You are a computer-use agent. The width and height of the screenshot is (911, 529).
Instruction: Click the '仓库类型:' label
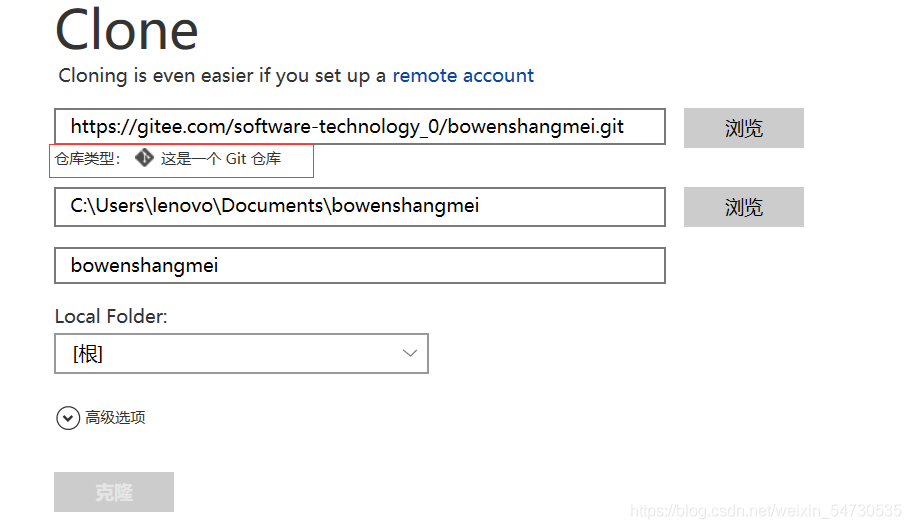point(88,159)
